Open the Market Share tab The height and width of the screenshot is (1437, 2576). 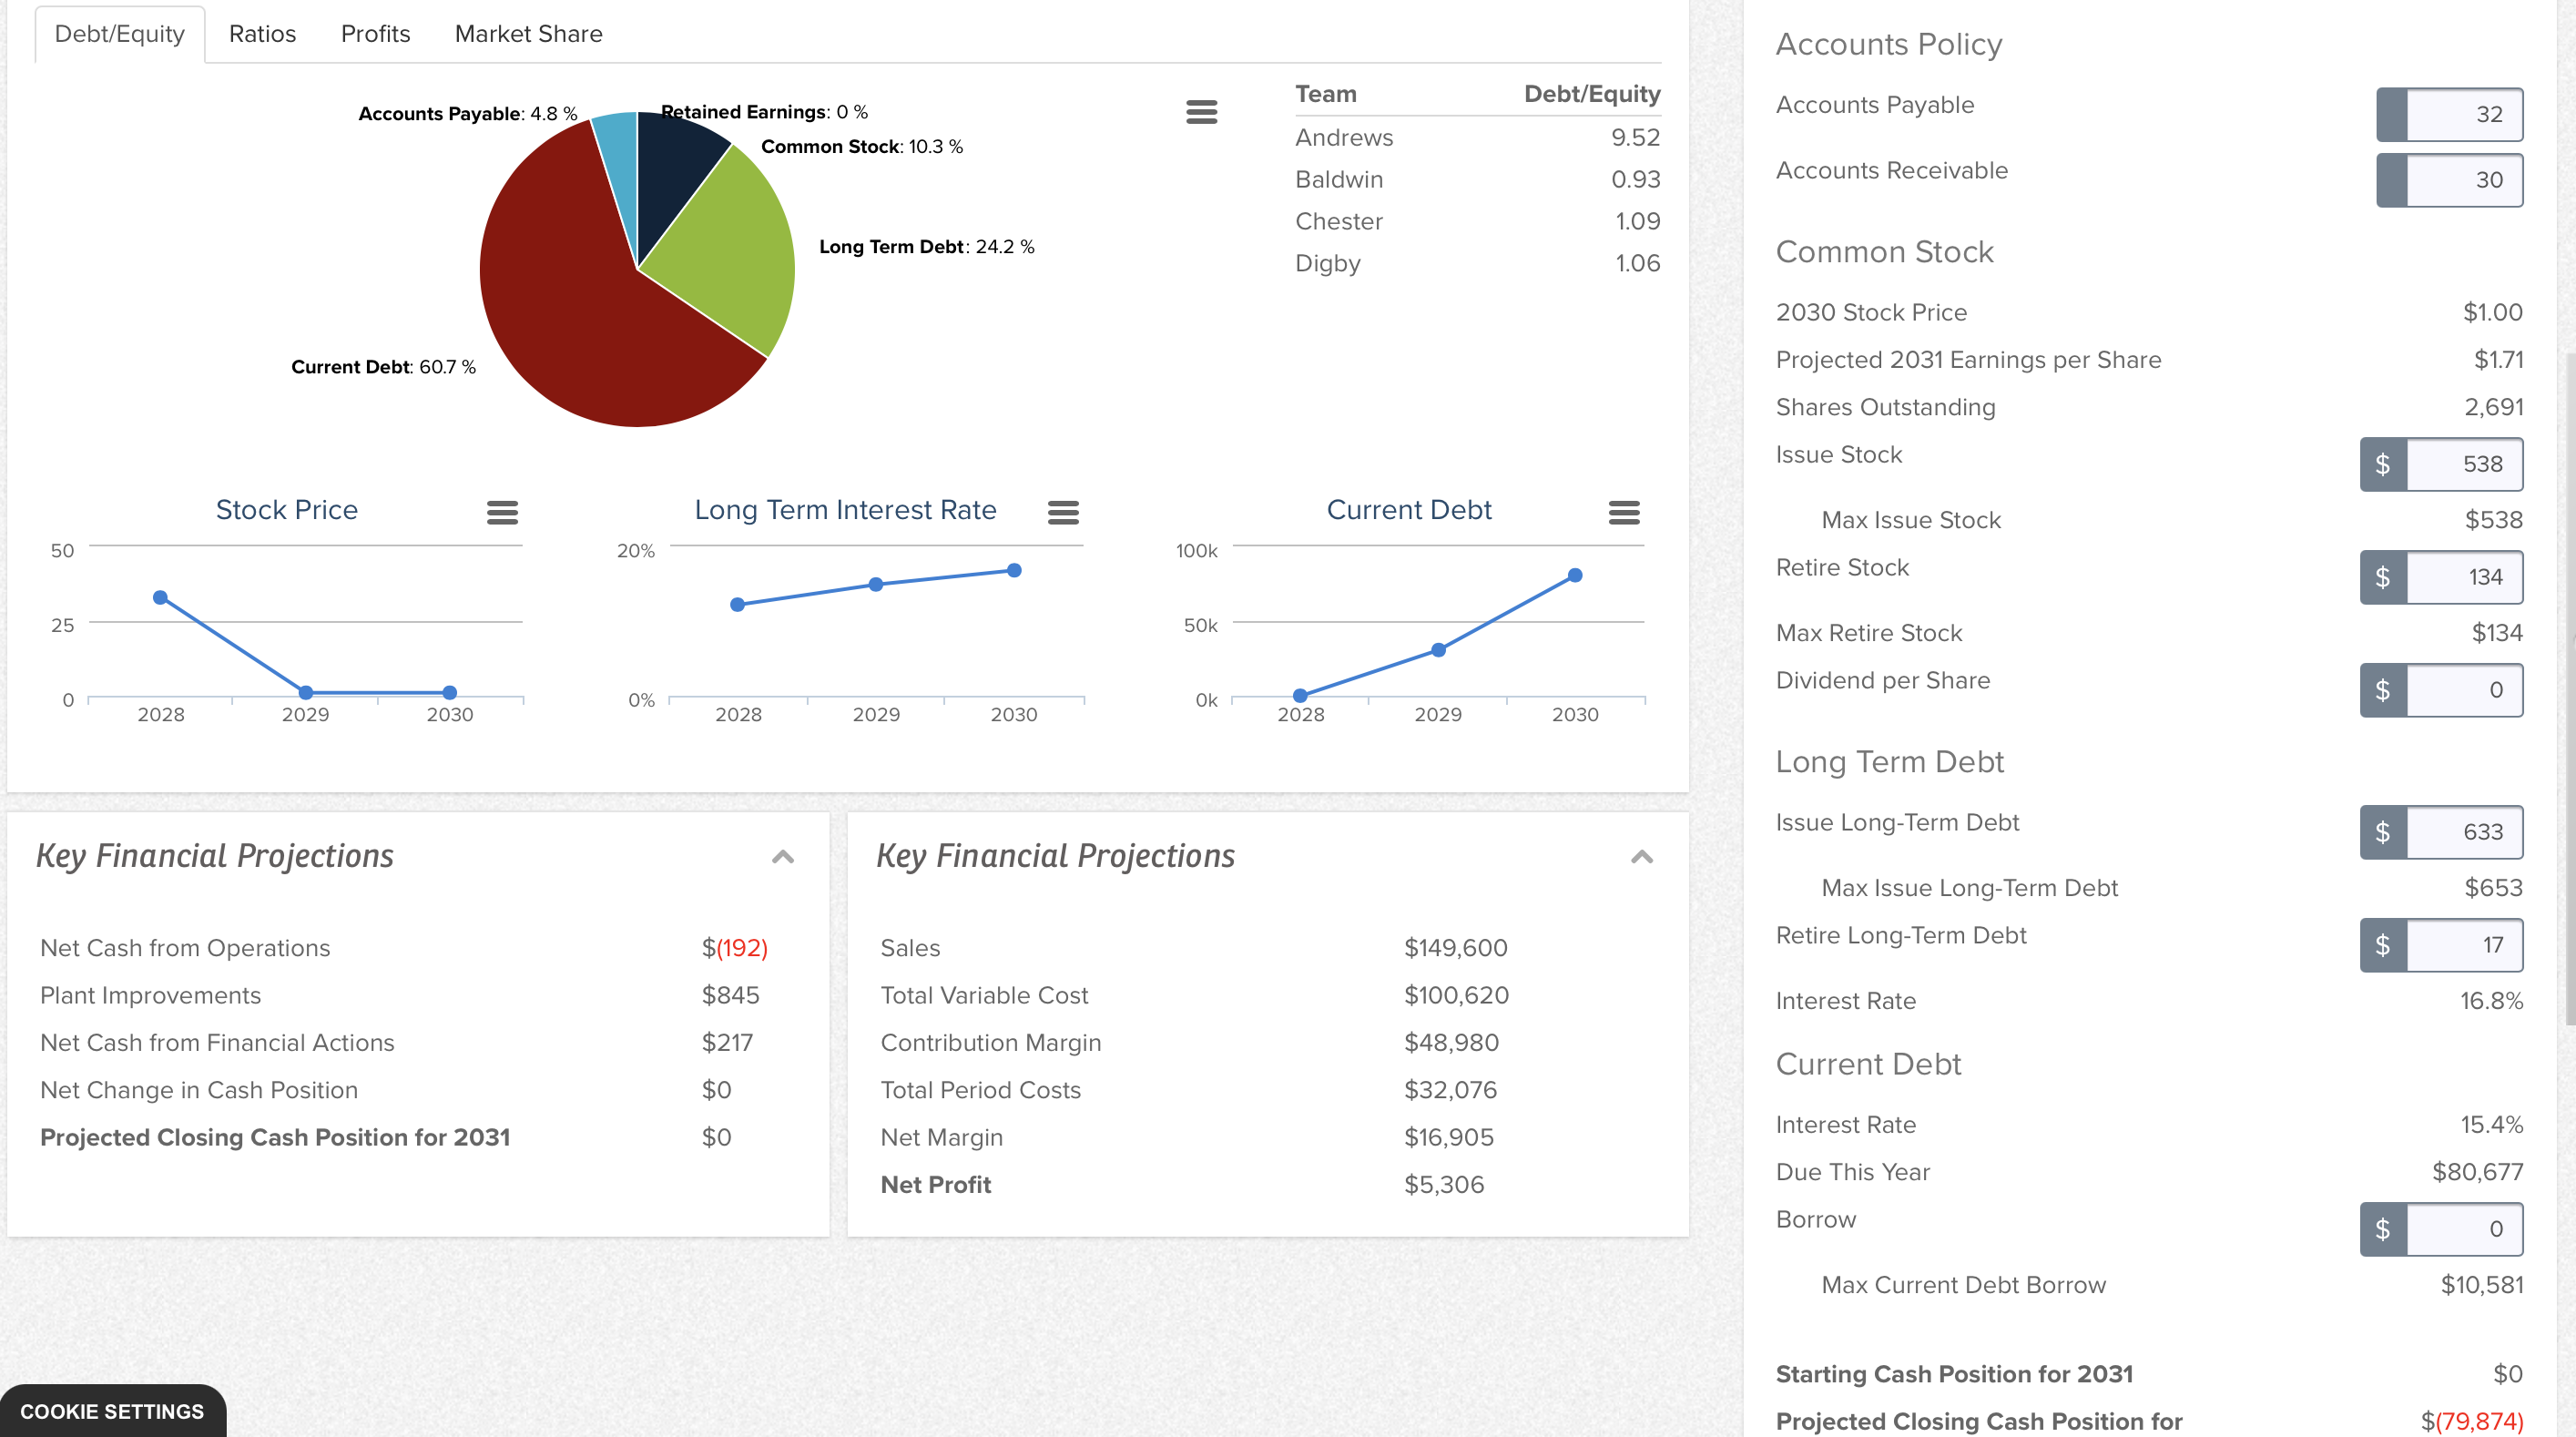(x=528, y=34)
